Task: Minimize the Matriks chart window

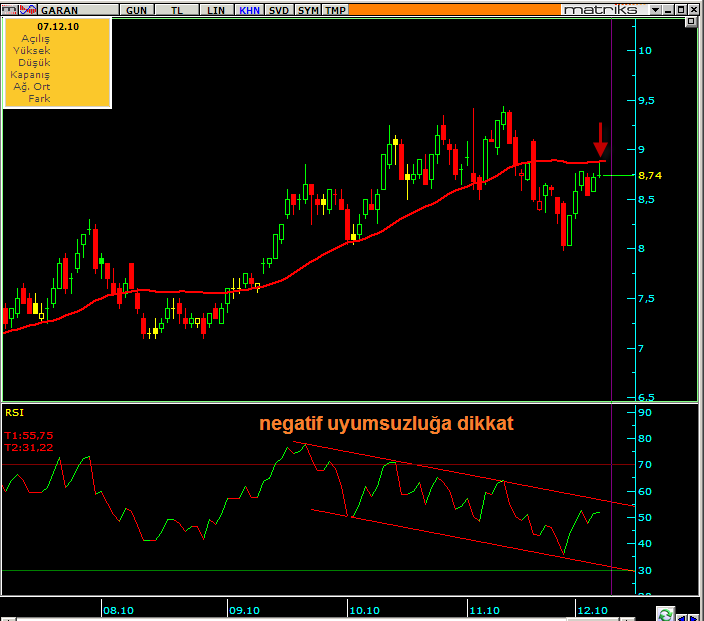Action: tap(666, 9)
